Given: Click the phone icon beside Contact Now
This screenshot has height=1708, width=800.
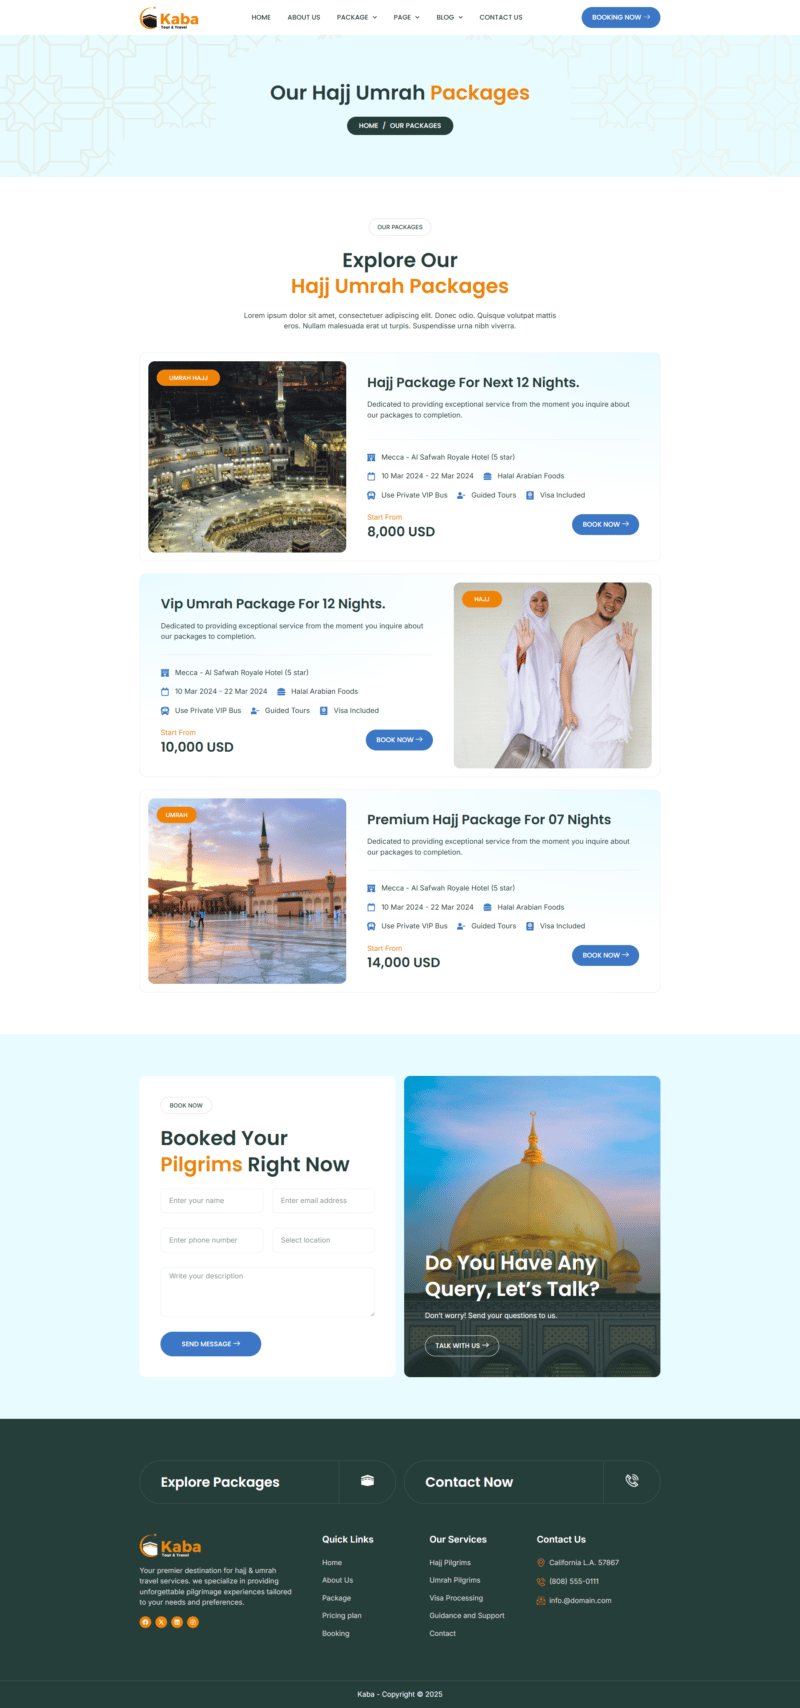Looking at the screenshot, I should [x=632, y=1481].
